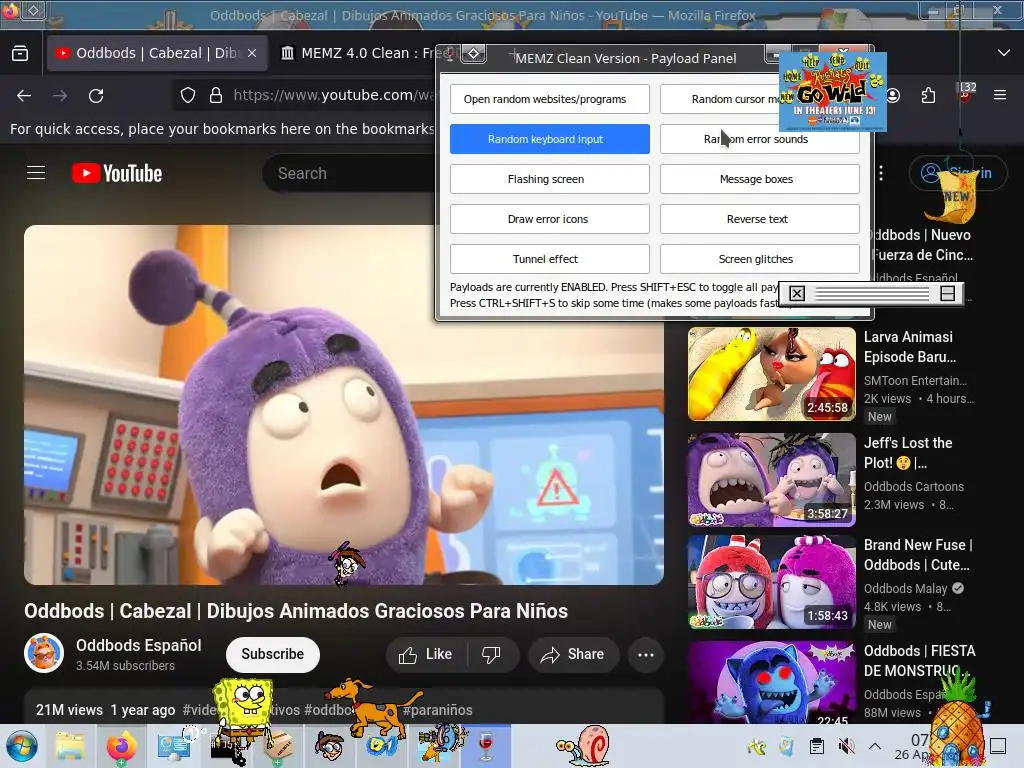This screenshot has height=768, width=1024.
Task: Open the tracking protection shield icon
Action: pyautogui.click(x=188, y=95)
